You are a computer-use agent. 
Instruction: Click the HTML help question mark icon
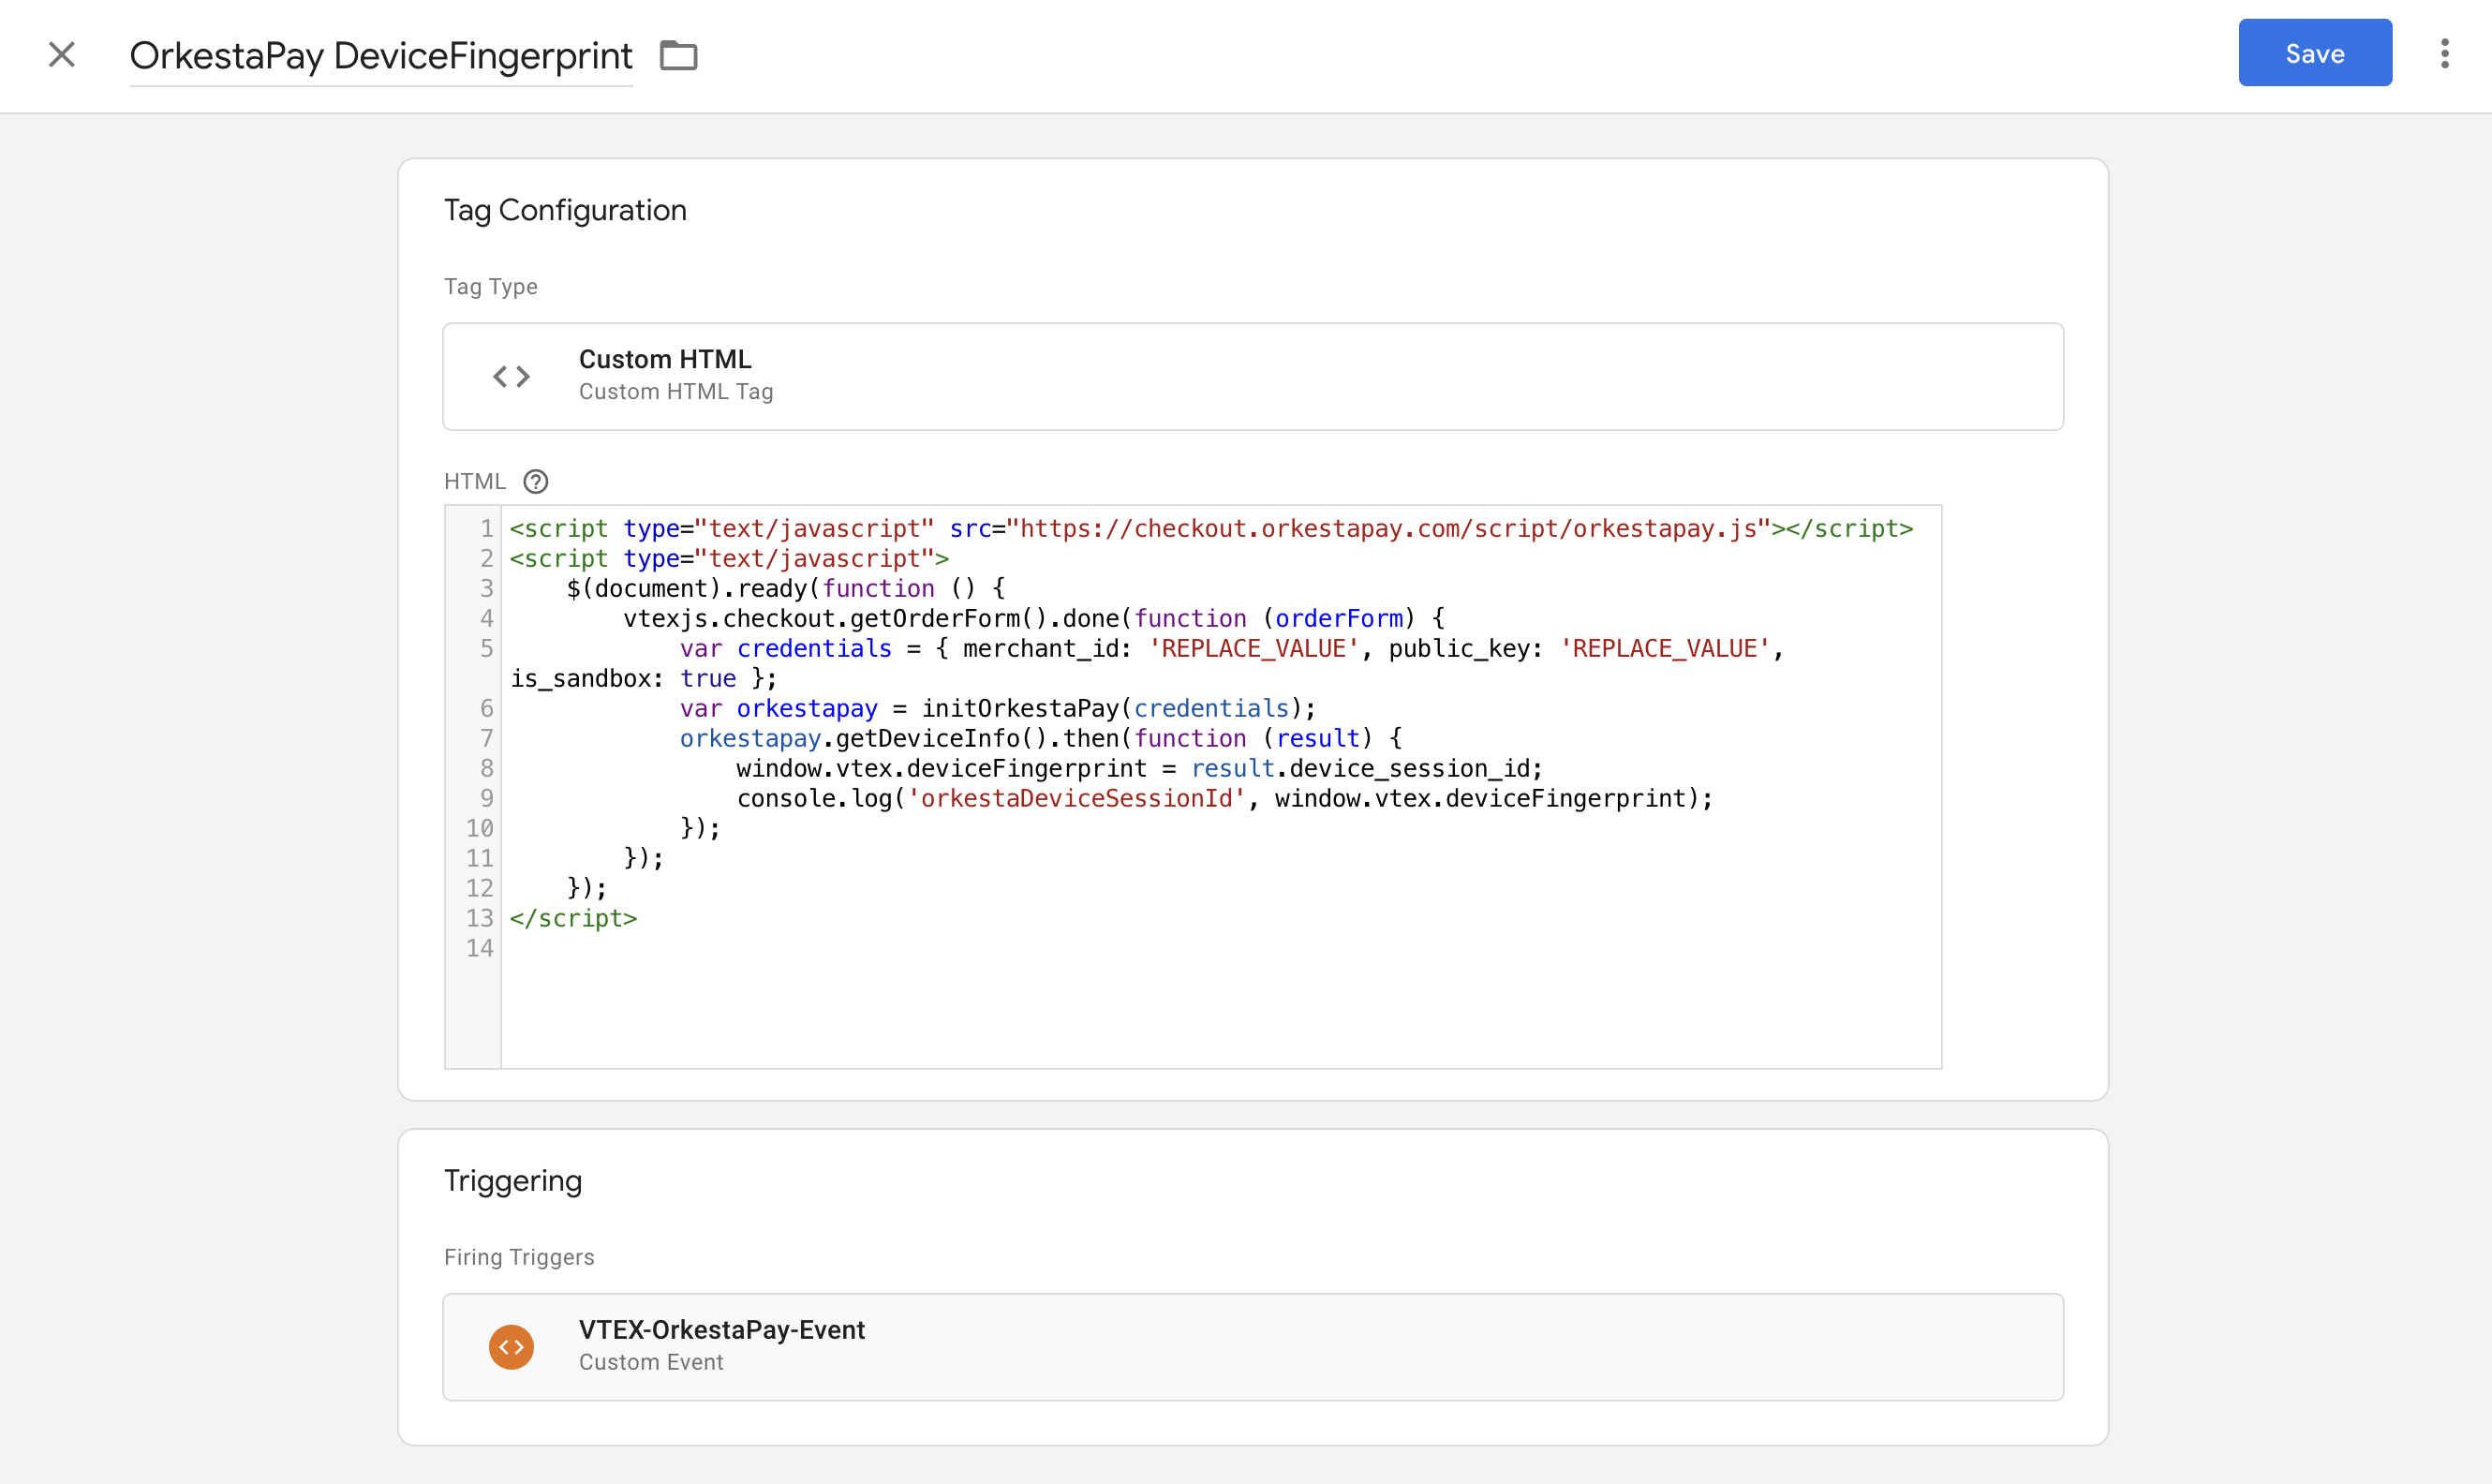(536, 482)
